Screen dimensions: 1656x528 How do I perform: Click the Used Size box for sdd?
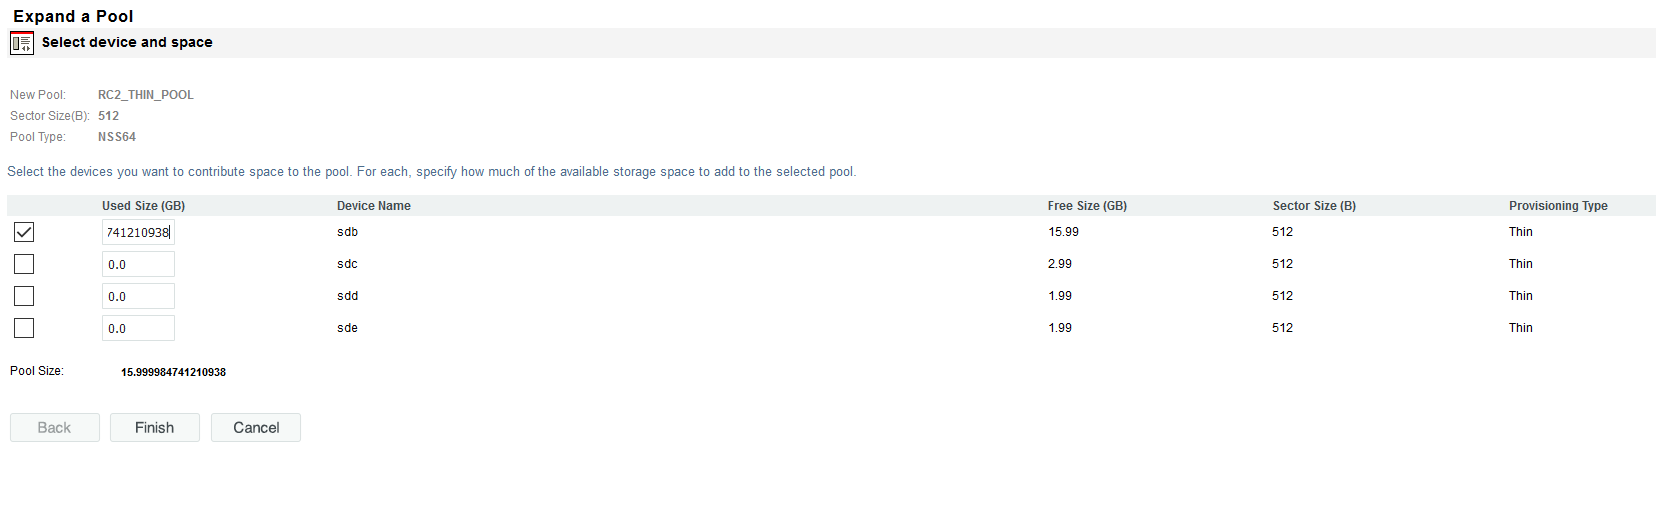tap(138, 297)
